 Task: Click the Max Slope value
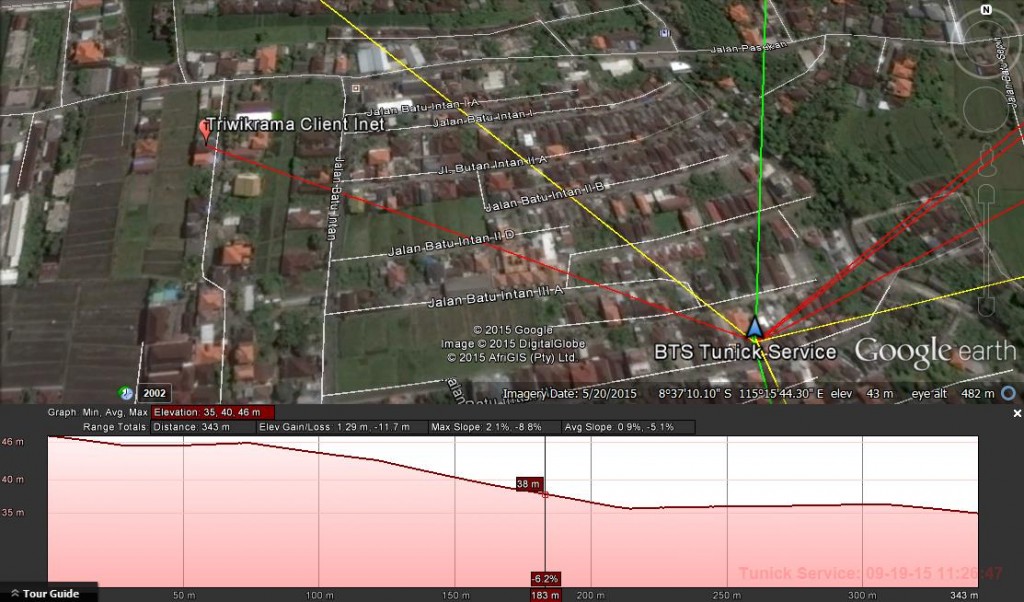pos(495,427)
